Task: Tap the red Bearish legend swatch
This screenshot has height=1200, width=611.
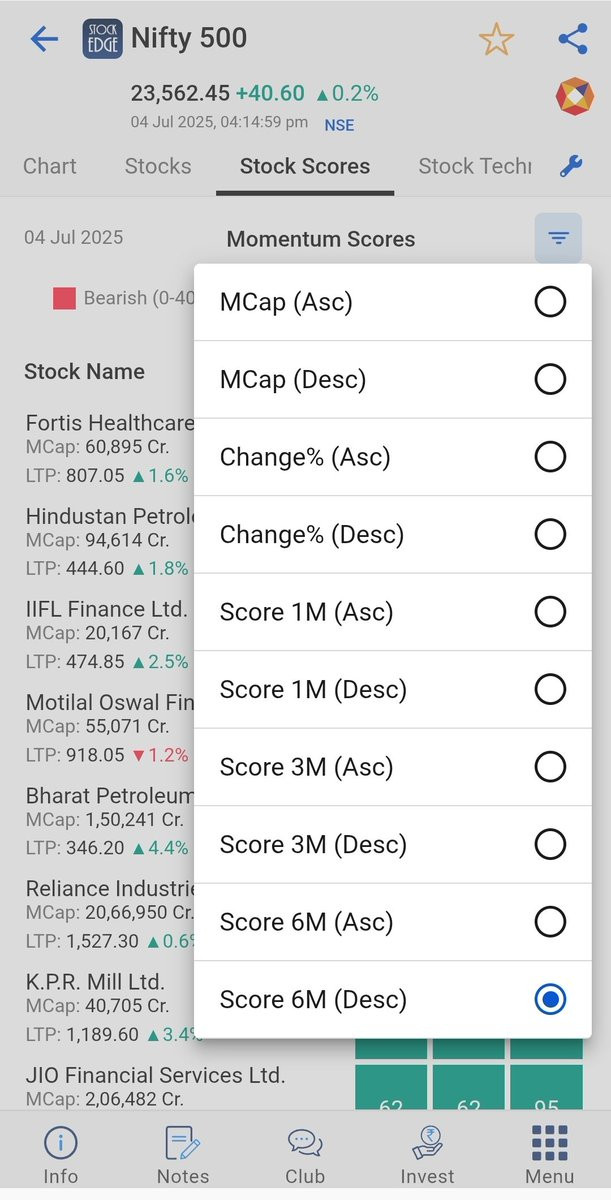Action: tap(65, 298)
